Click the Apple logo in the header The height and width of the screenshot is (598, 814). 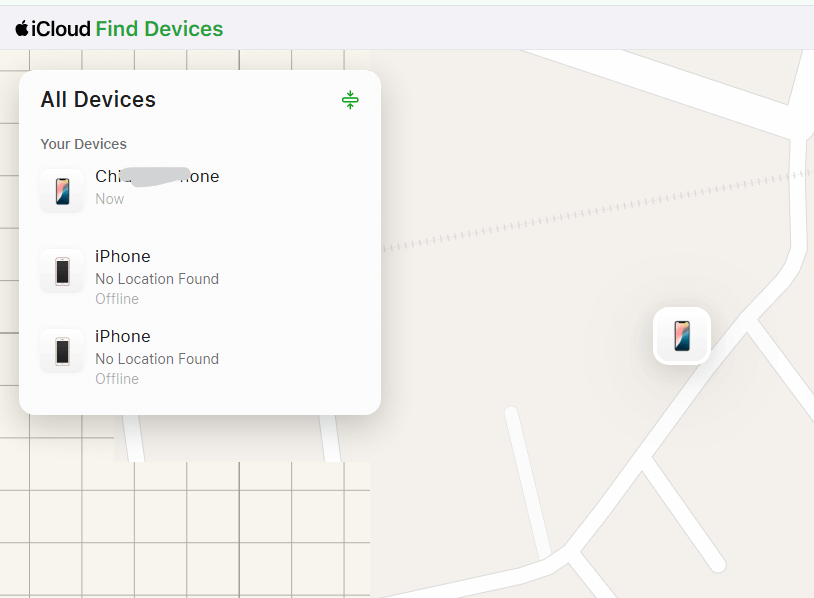pyautogui.click(x=22, y=28)
